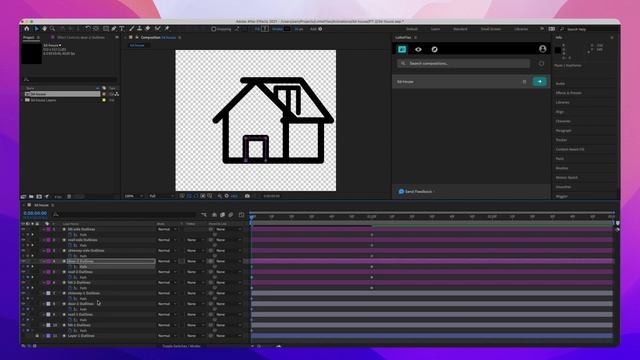Image resolution: width=640 pixels, height=360 pixels.
Task: Select the Selection (arrow) tool
Action: 36,29
